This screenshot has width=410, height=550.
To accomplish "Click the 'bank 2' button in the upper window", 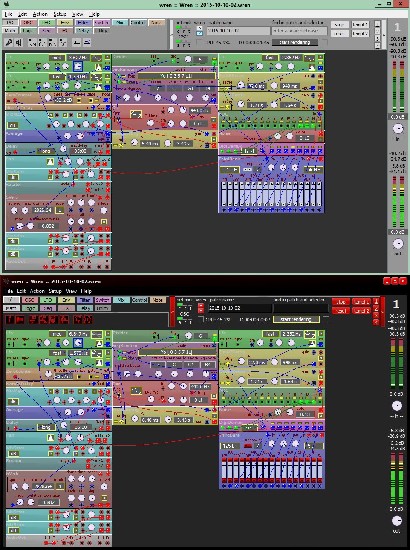I will click(360, 33).
